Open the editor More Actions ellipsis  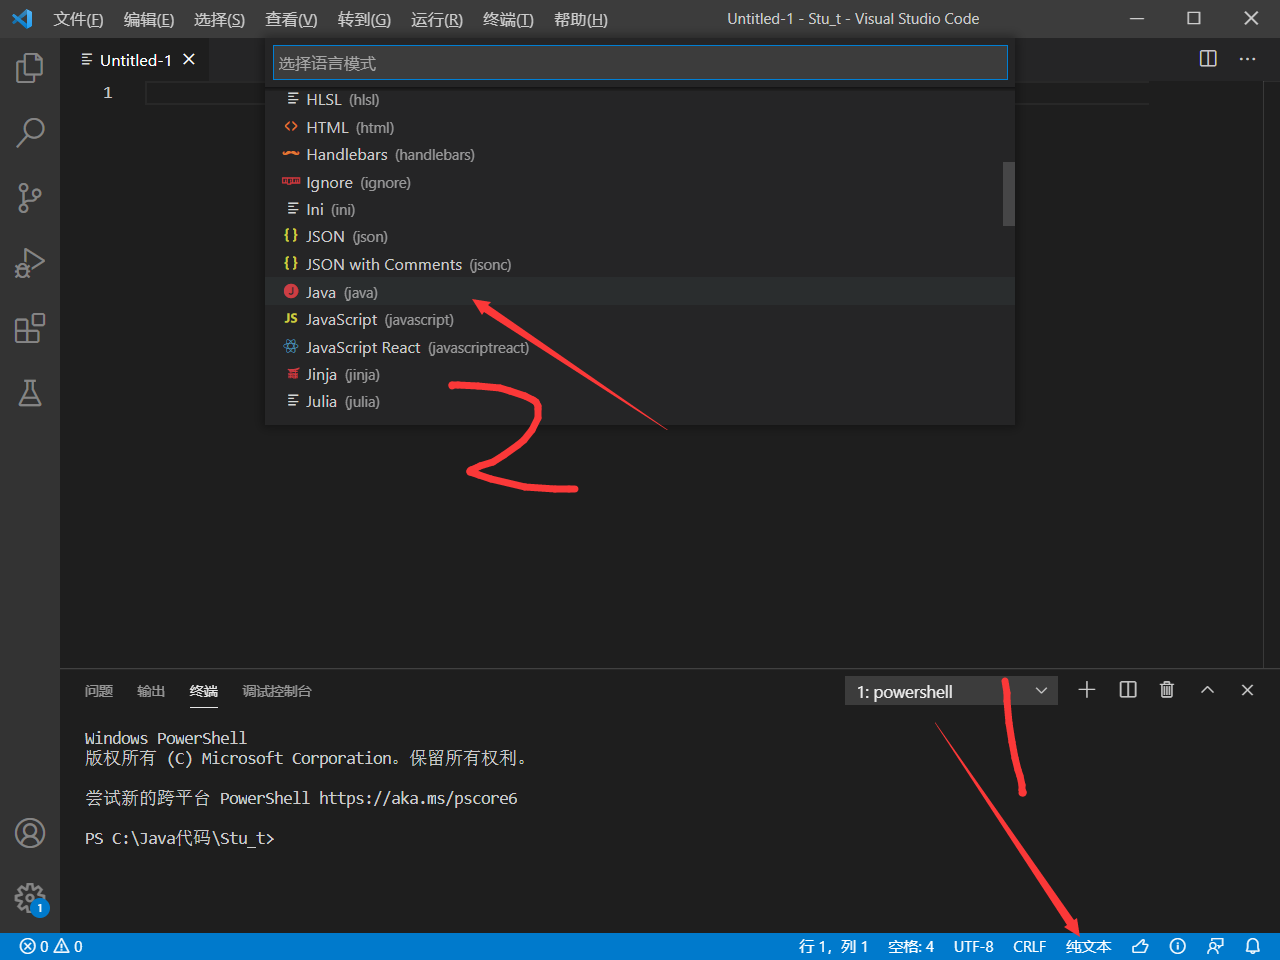click(x=1247, y=59)
